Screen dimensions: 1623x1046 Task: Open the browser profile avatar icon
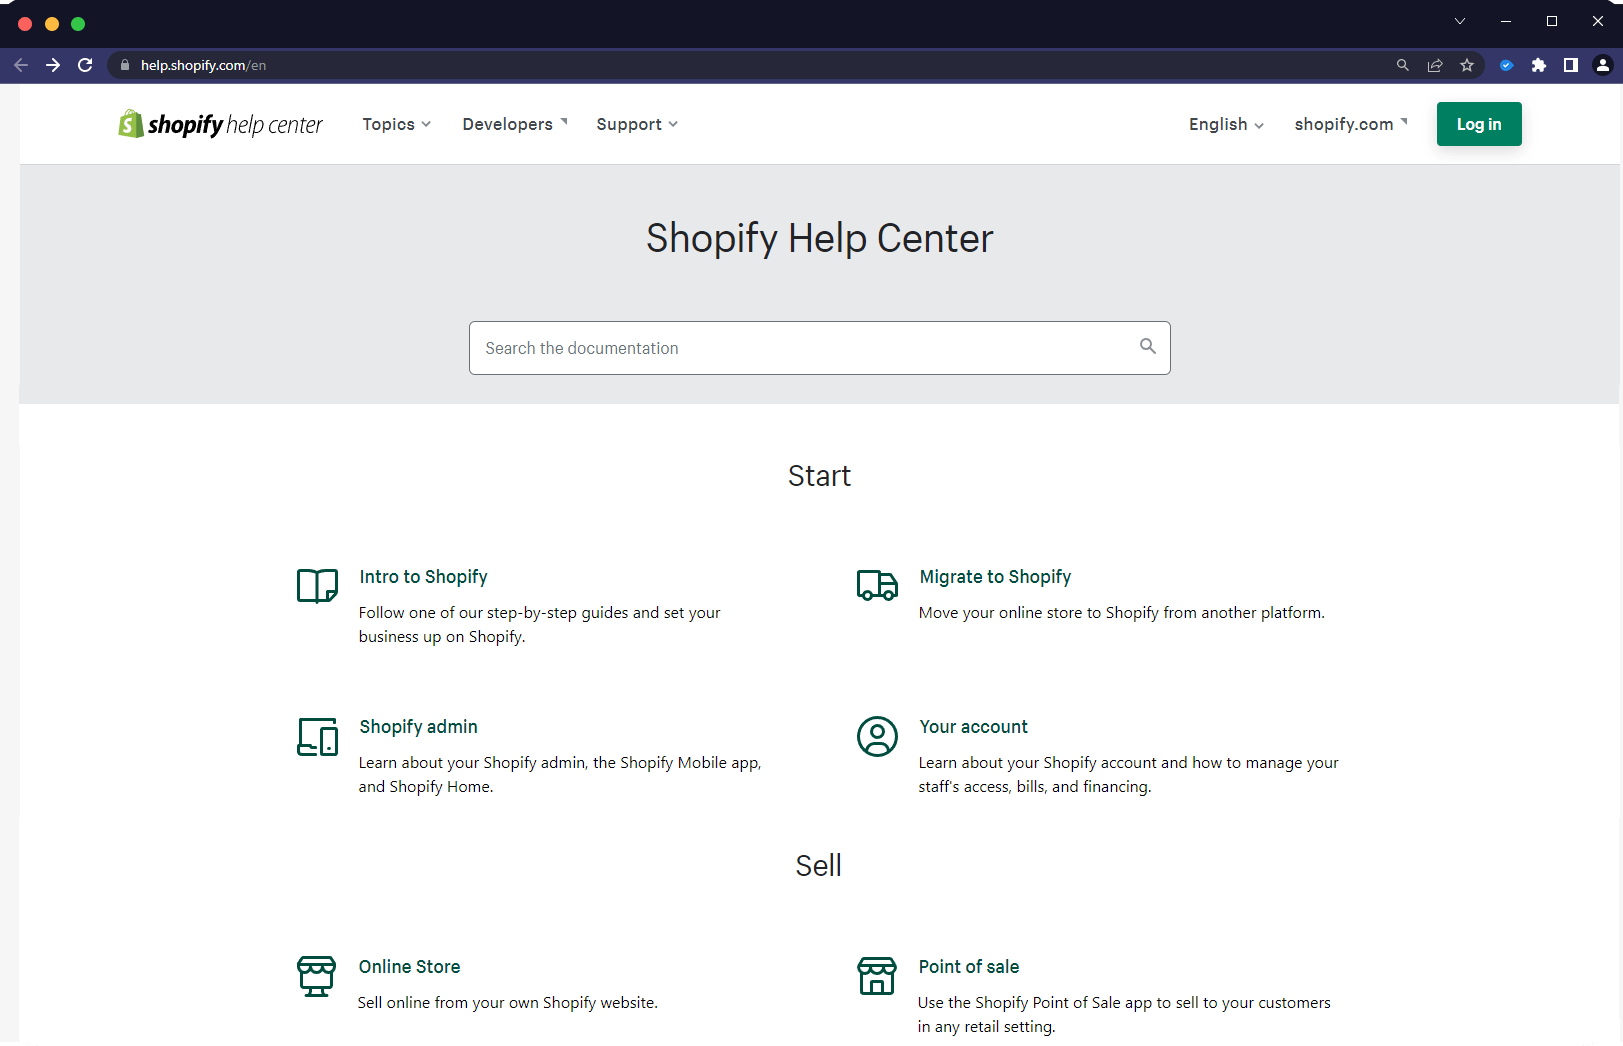[x=1603, y=65]
